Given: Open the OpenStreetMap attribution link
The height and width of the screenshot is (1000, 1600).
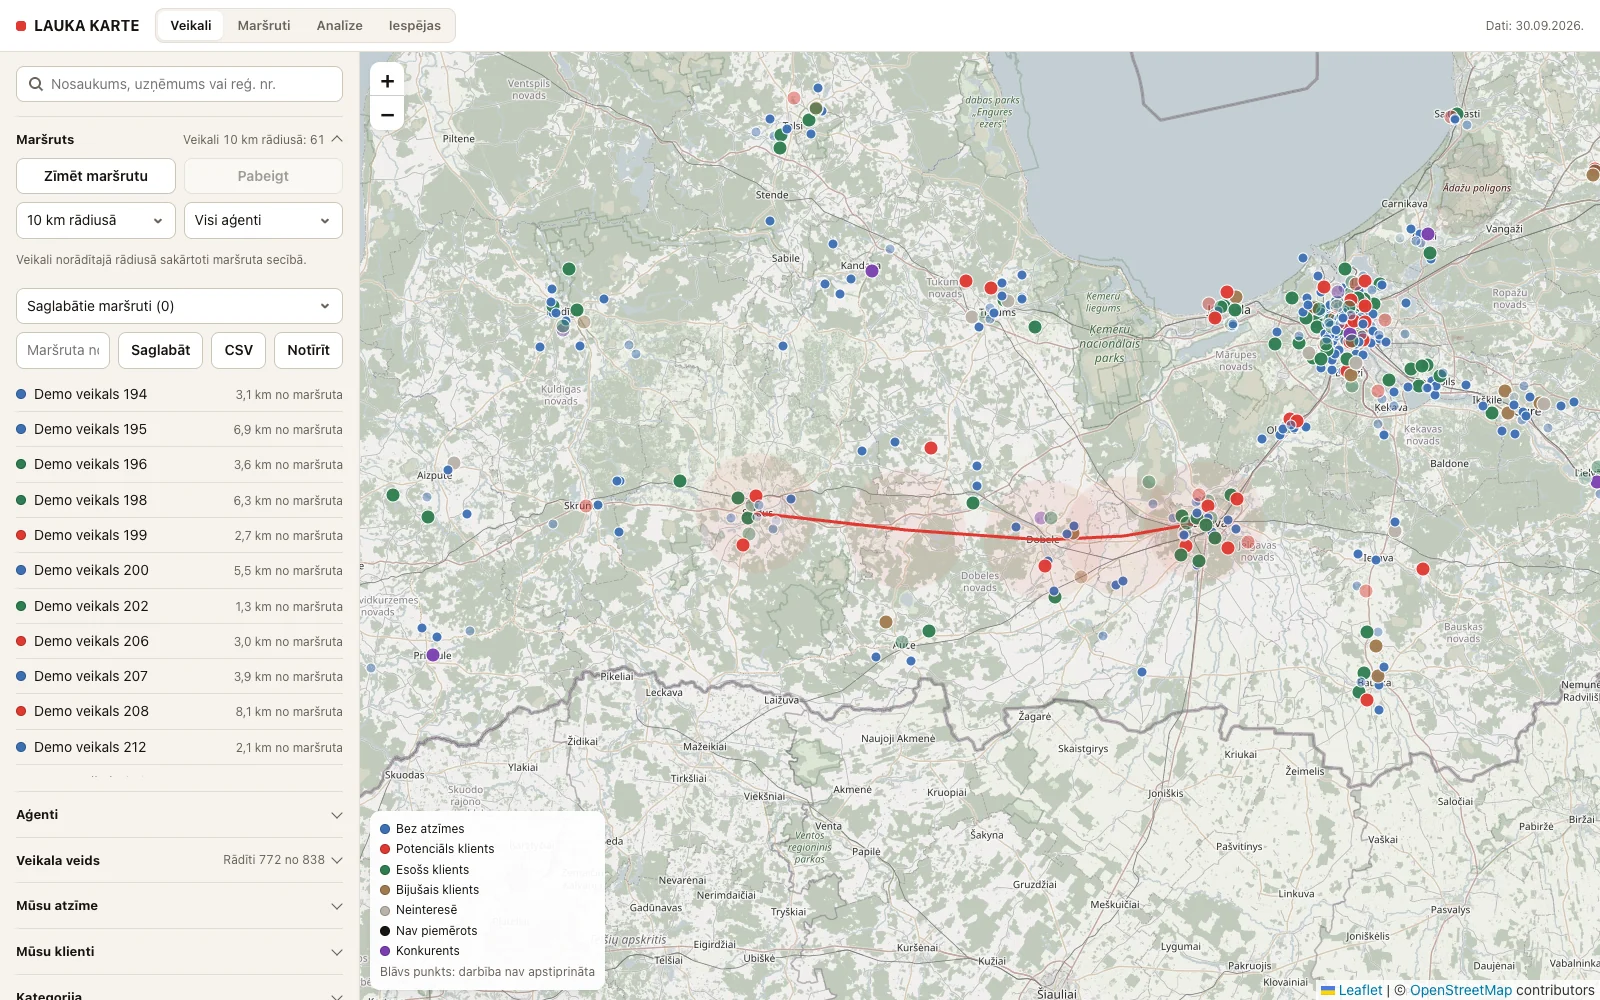Looking at the screenshot, I should [1461, 990].
